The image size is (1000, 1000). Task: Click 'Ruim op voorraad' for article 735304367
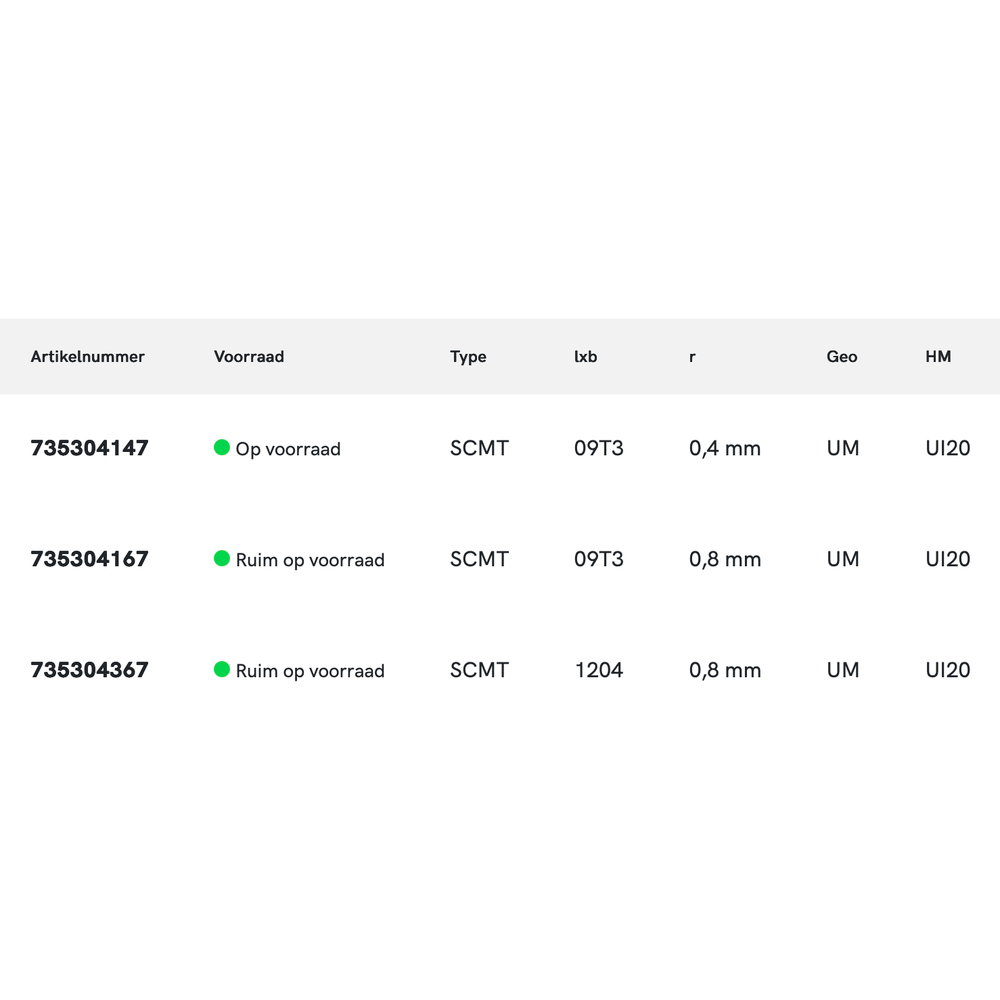pyautogui.click(x=310, y=671)
